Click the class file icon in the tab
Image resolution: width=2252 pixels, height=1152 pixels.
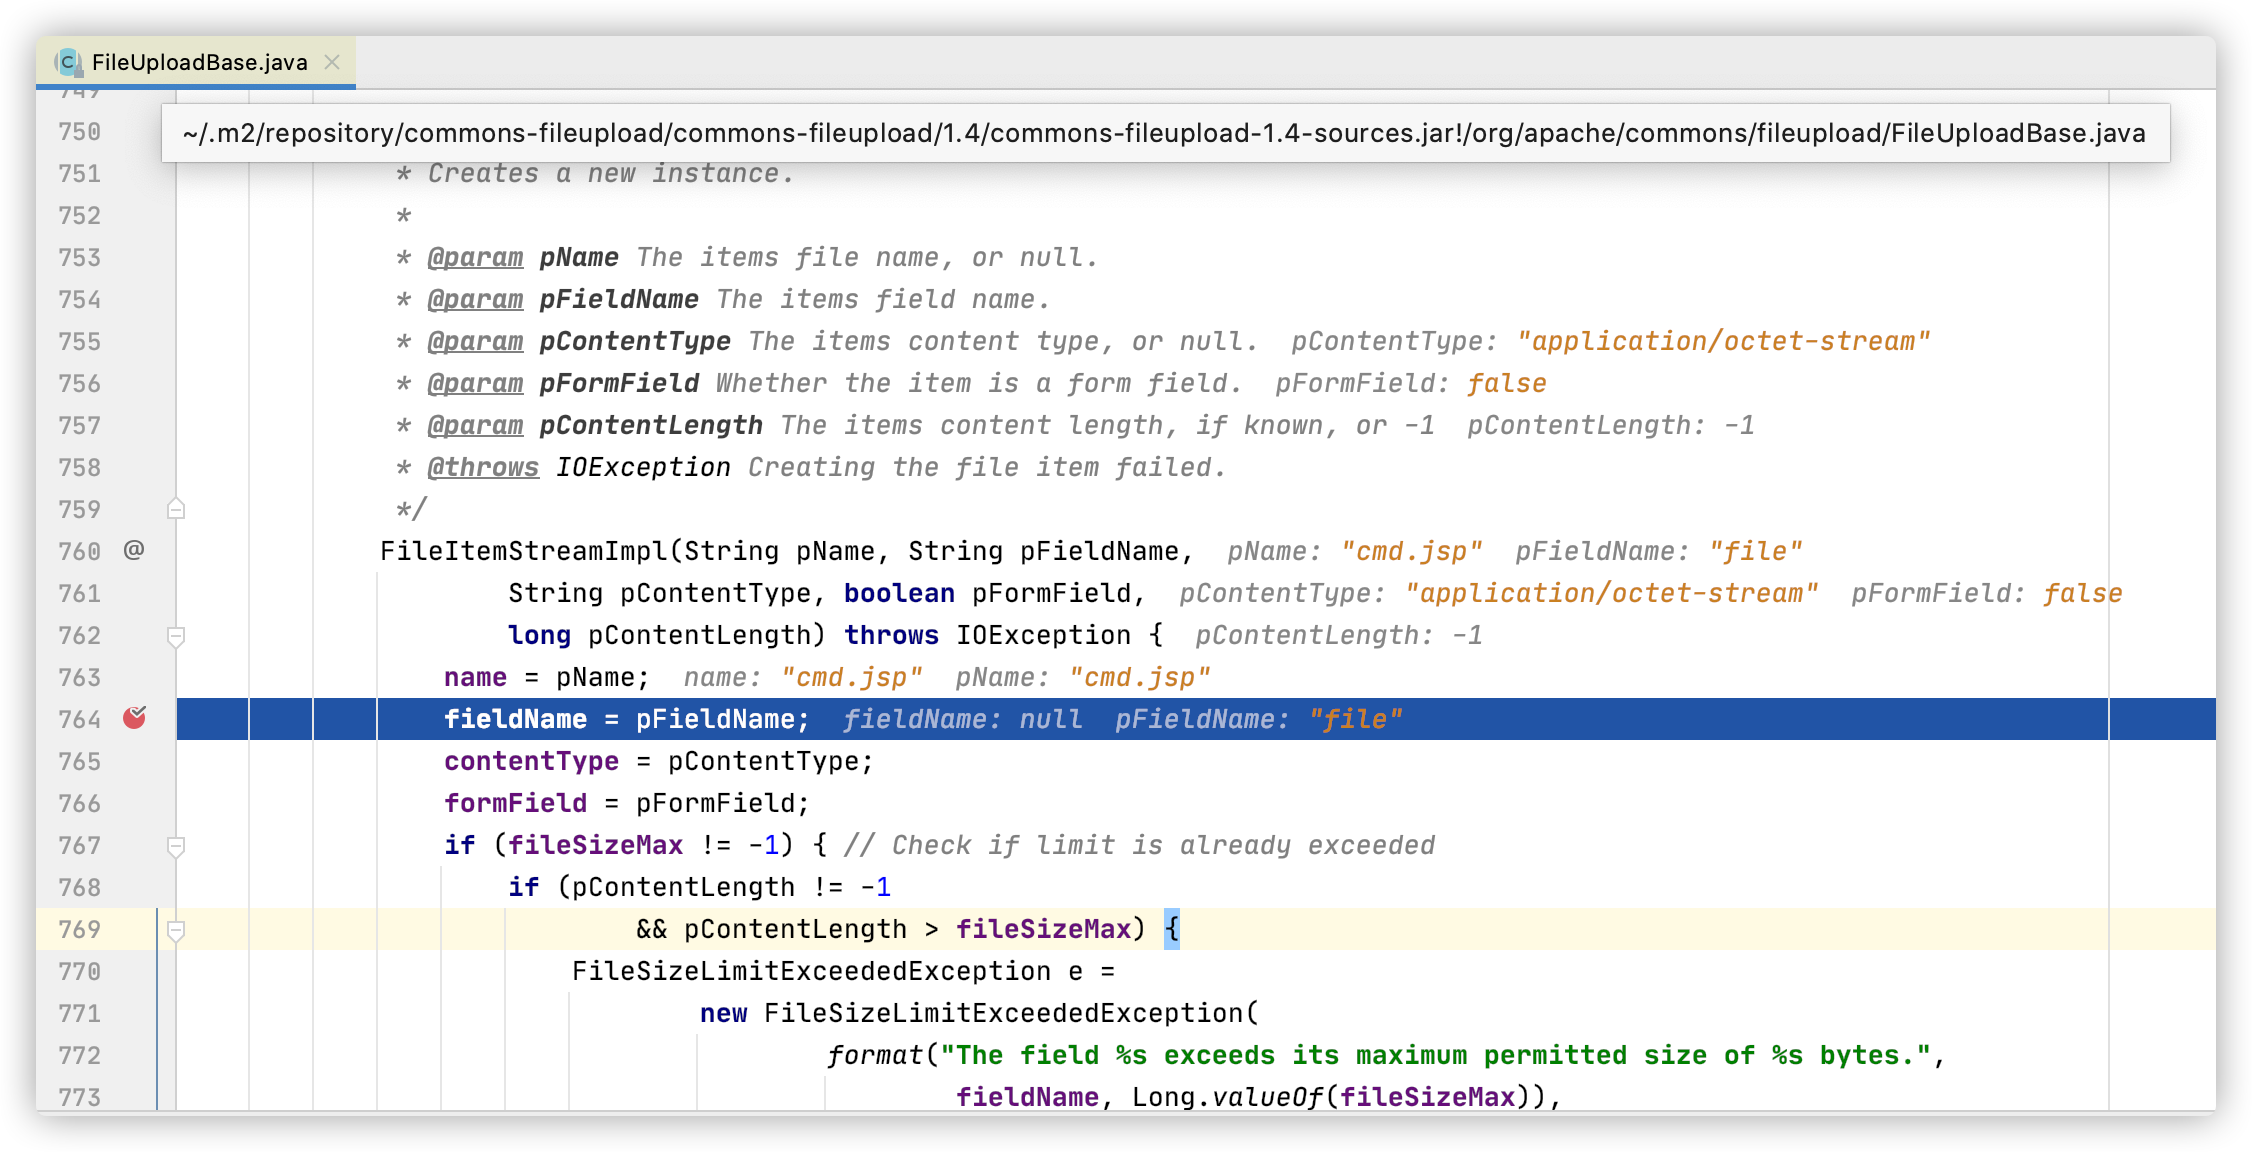[68, 62]
